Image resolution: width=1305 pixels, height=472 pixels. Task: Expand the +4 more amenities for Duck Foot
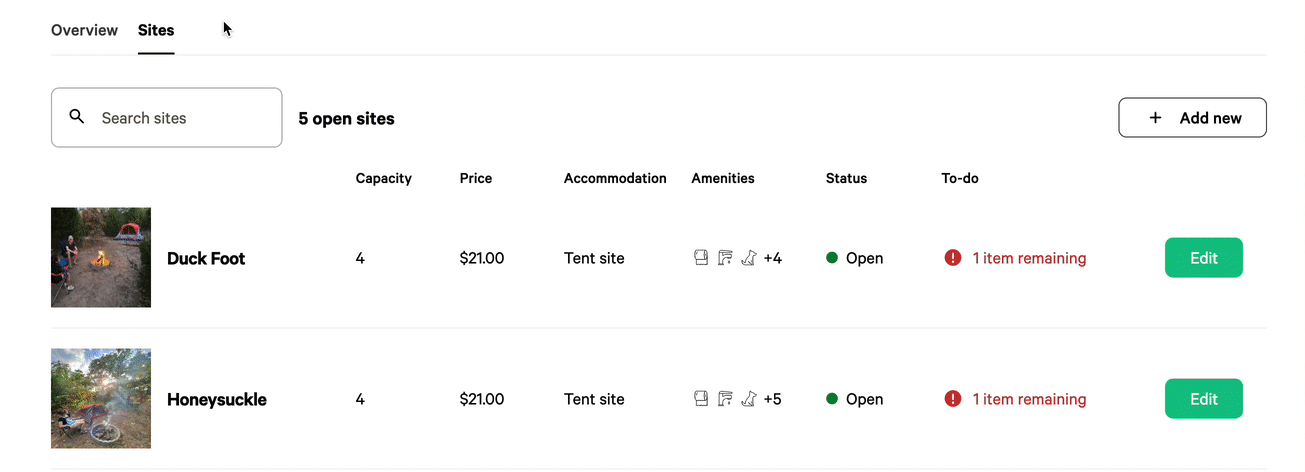pos(772,258)
